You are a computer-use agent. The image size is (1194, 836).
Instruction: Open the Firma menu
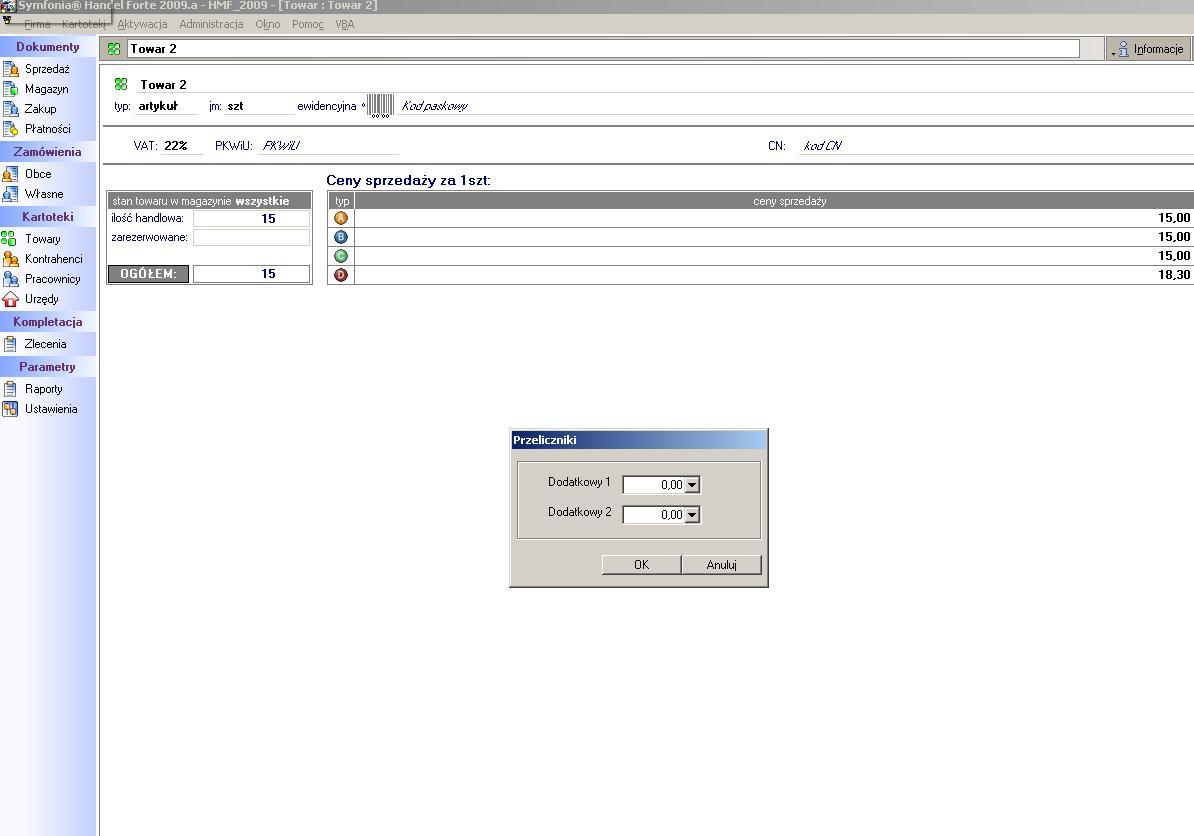[37, 24]
